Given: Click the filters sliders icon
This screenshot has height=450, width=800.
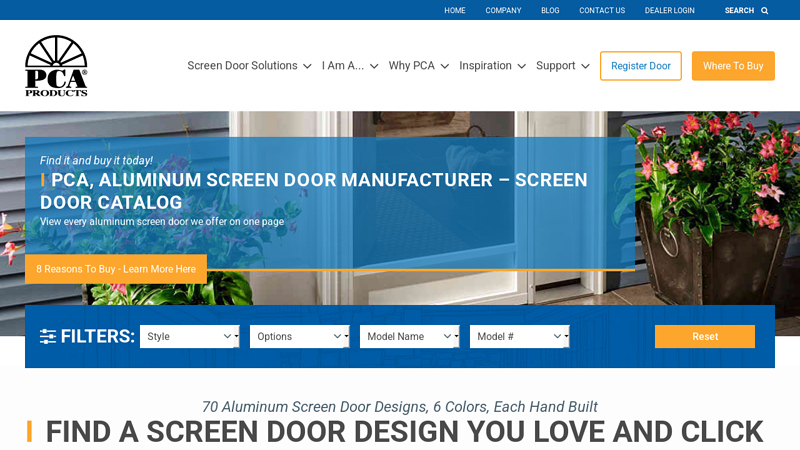Looking at the screenshot, I should [48, 337].
